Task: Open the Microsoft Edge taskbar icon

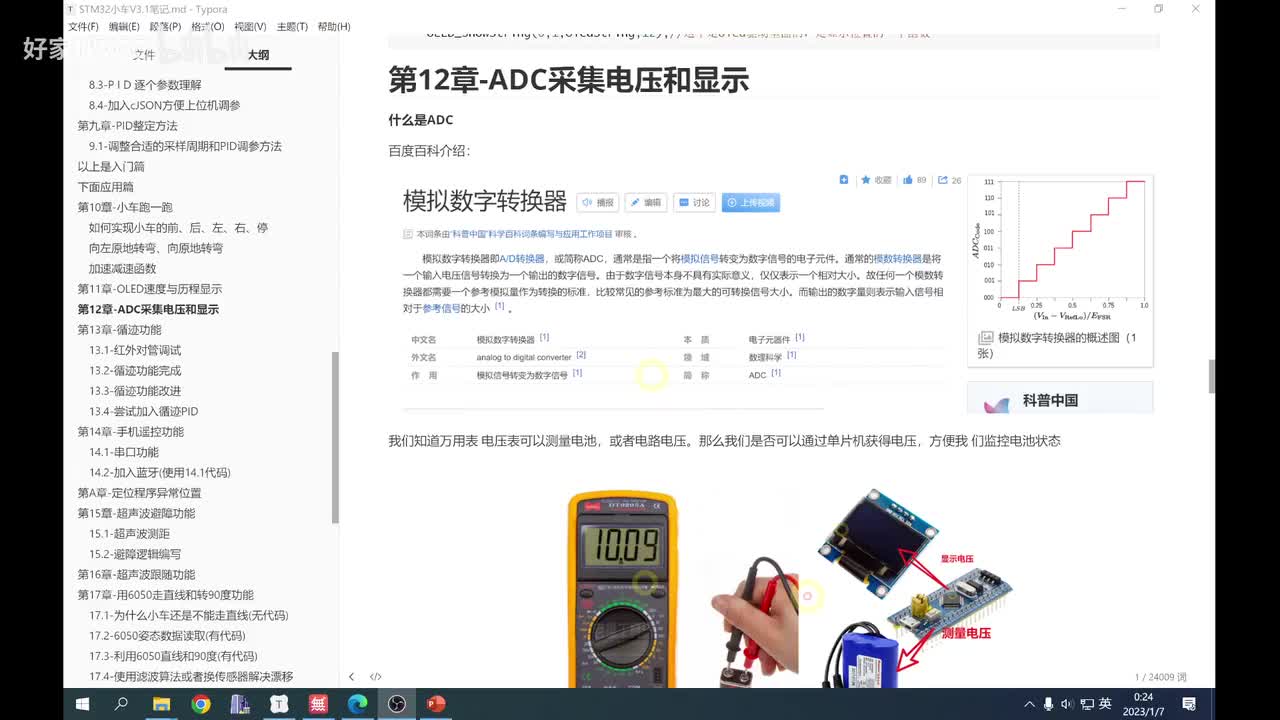Action: (357, 704)
